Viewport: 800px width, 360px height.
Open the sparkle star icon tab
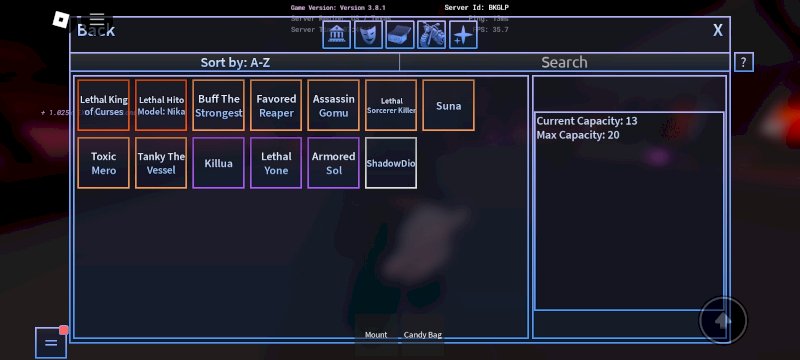coord(463,35)
